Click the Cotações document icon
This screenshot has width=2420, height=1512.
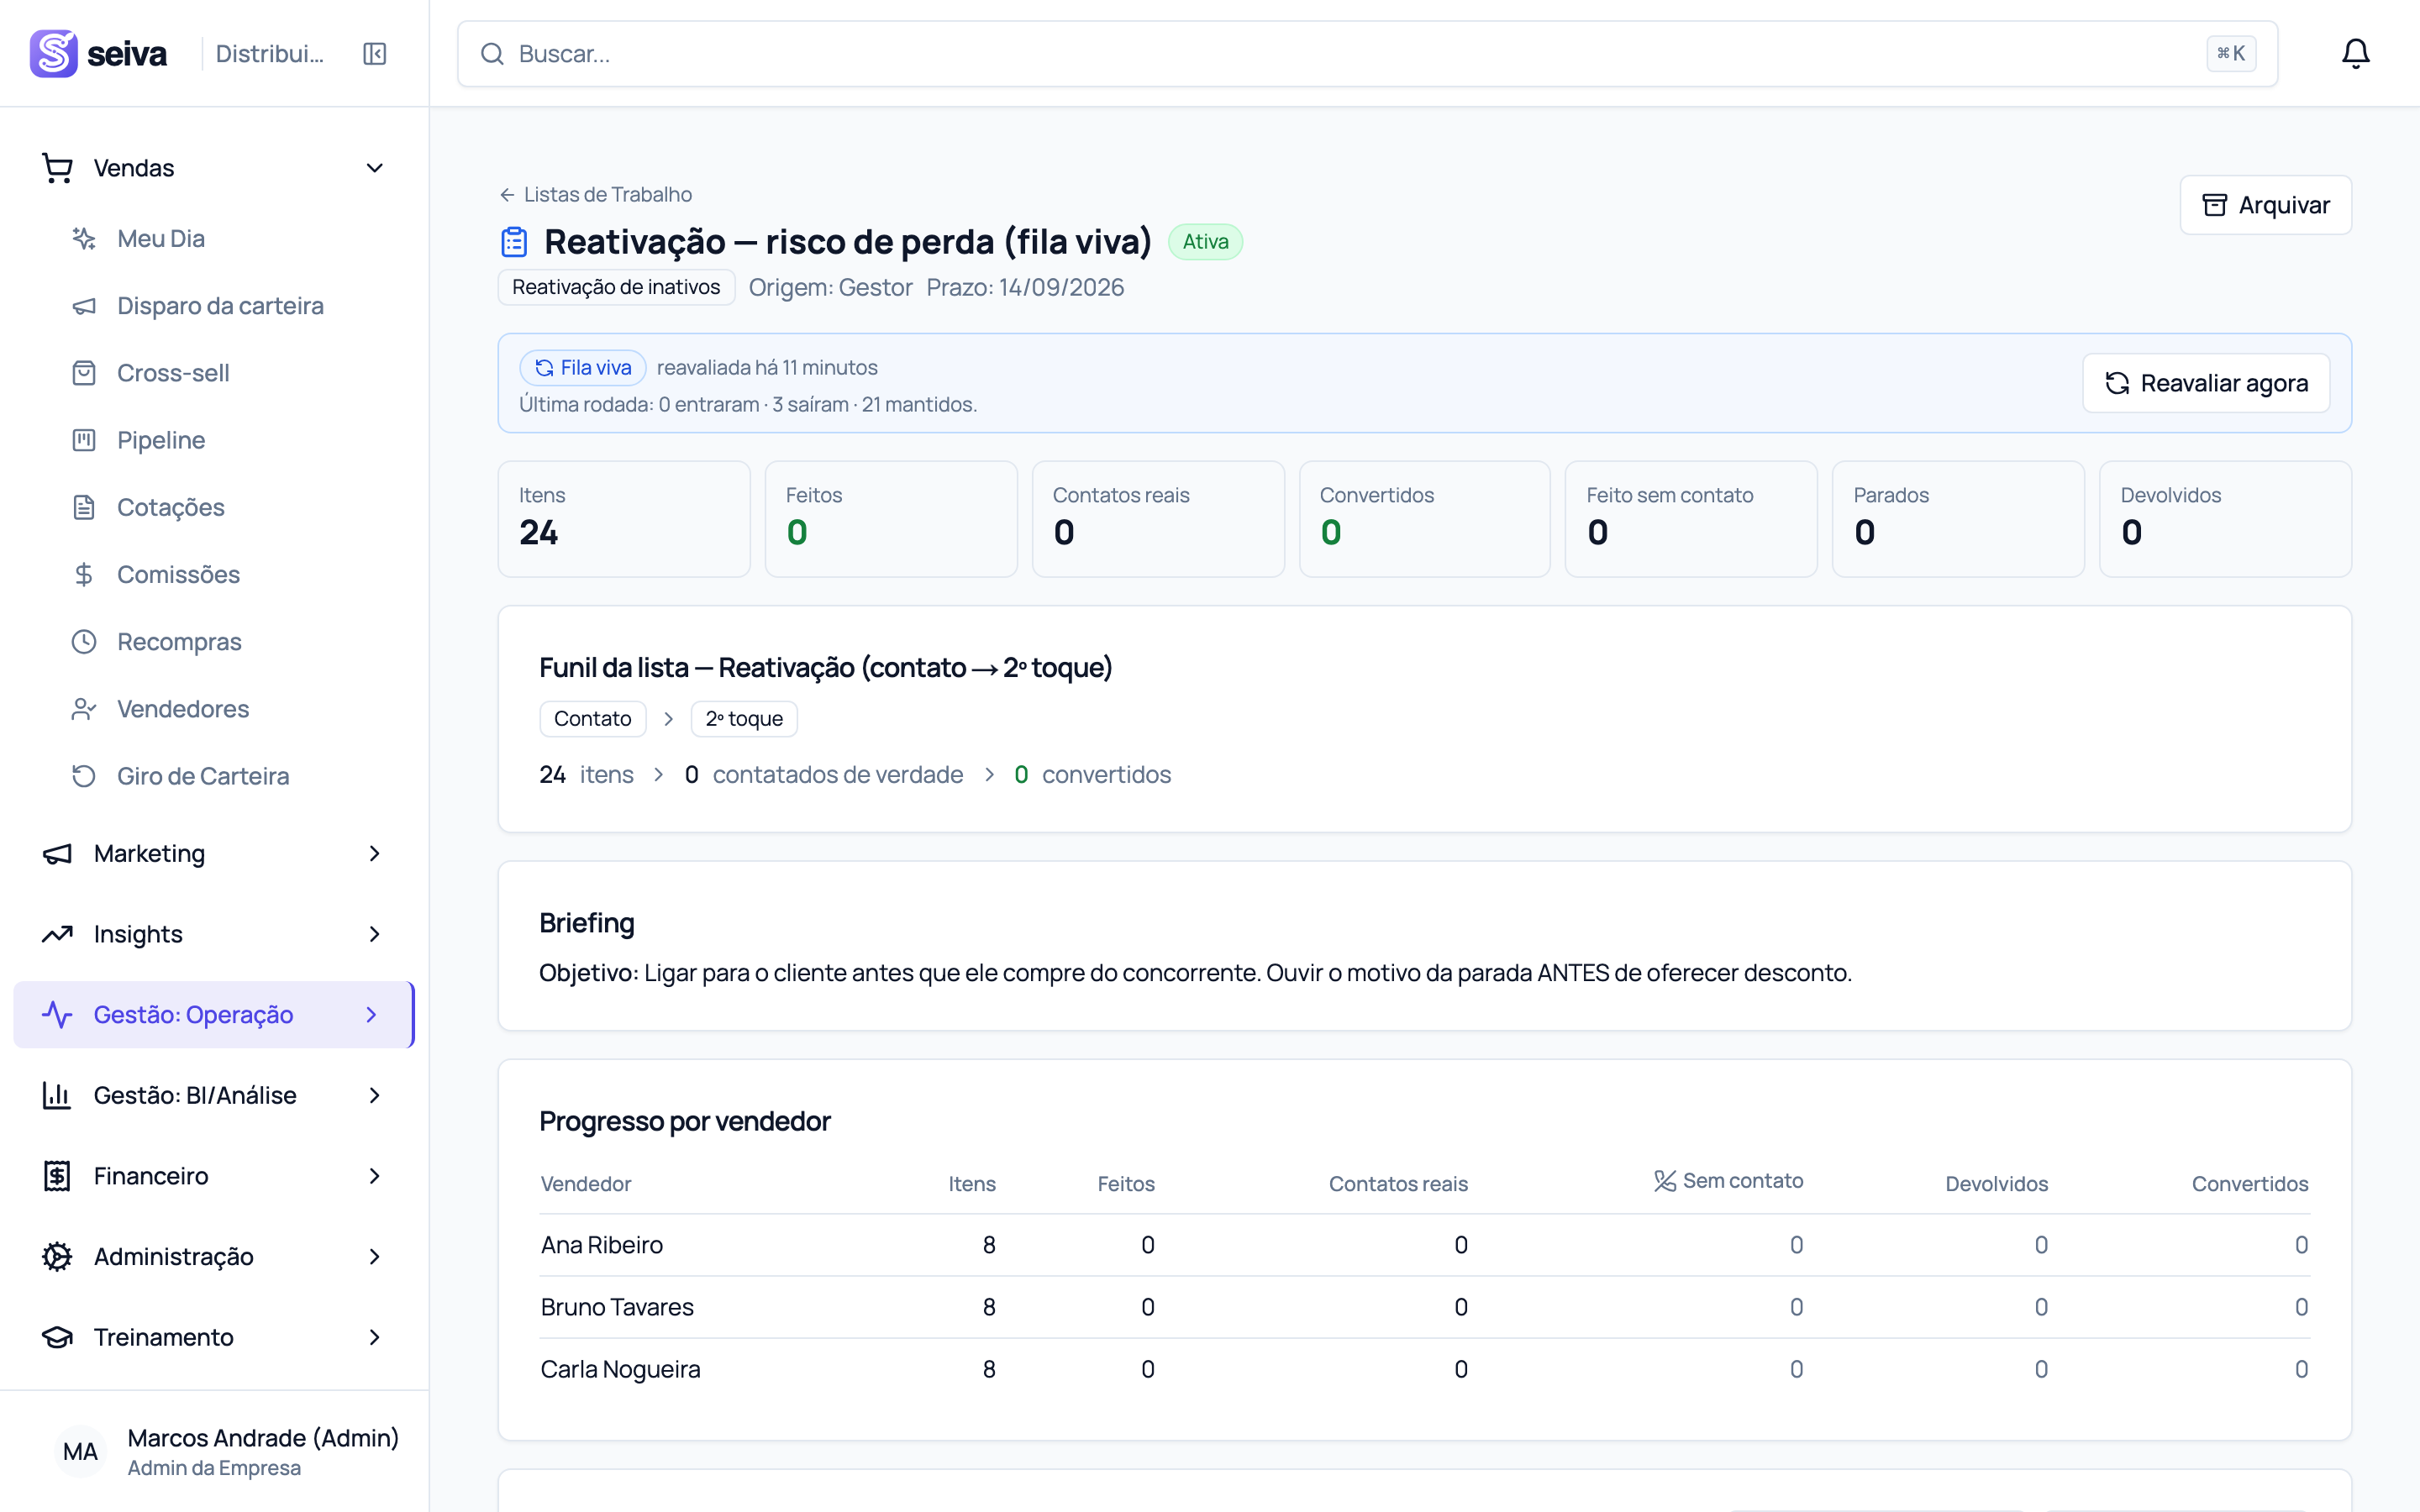84,507
